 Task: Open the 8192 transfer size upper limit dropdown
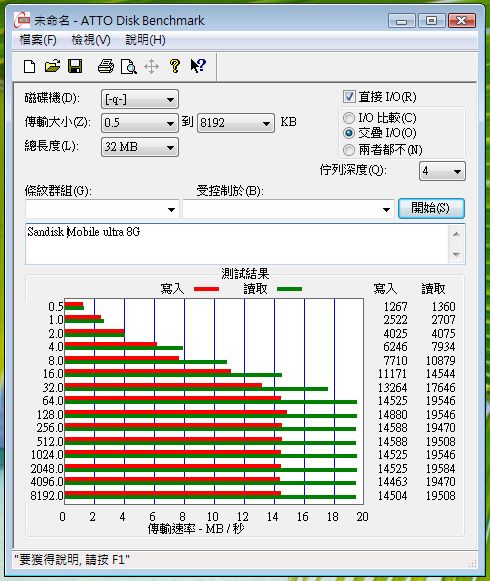(x=236, y=123)
